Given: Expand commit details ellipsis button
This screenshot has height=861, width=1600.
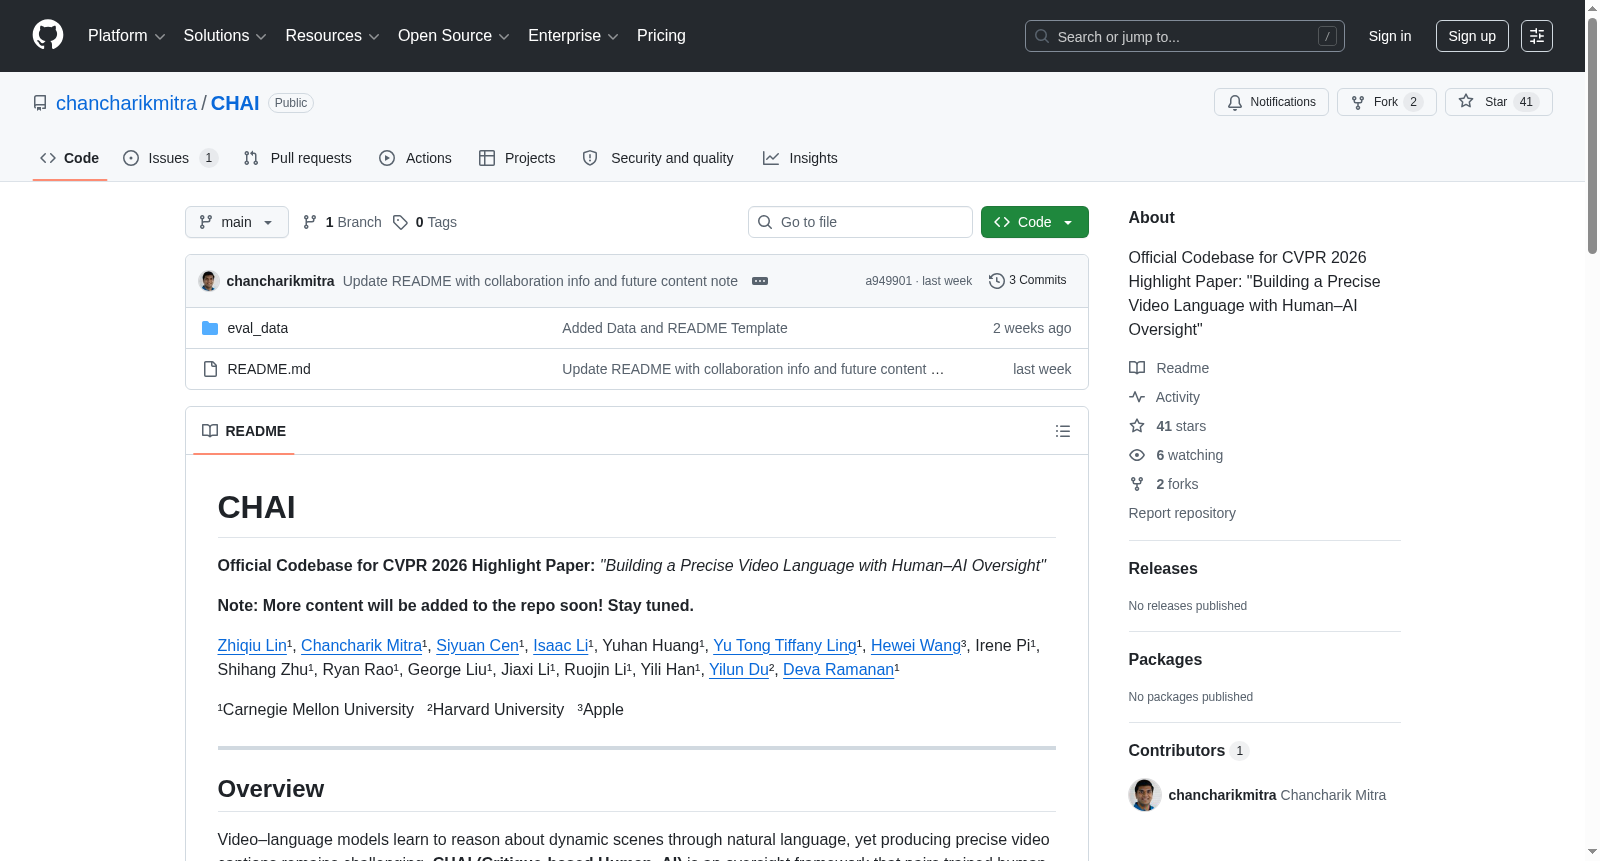Looking at the screenshot, I should (760, 281).
